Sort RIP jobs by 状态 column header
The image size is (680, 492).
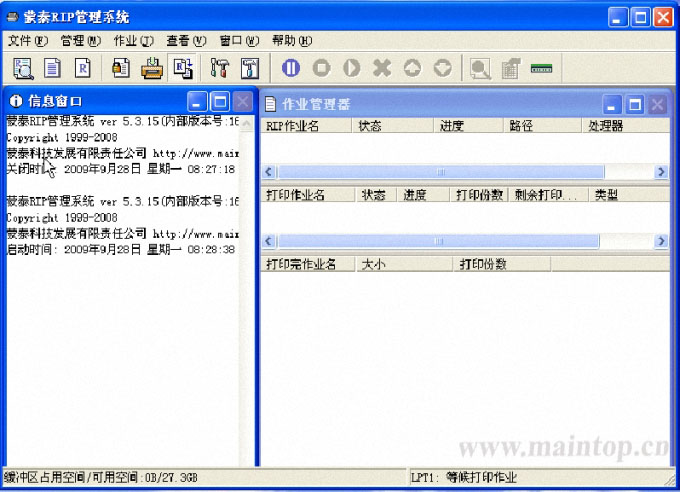[x=370, y=126]
